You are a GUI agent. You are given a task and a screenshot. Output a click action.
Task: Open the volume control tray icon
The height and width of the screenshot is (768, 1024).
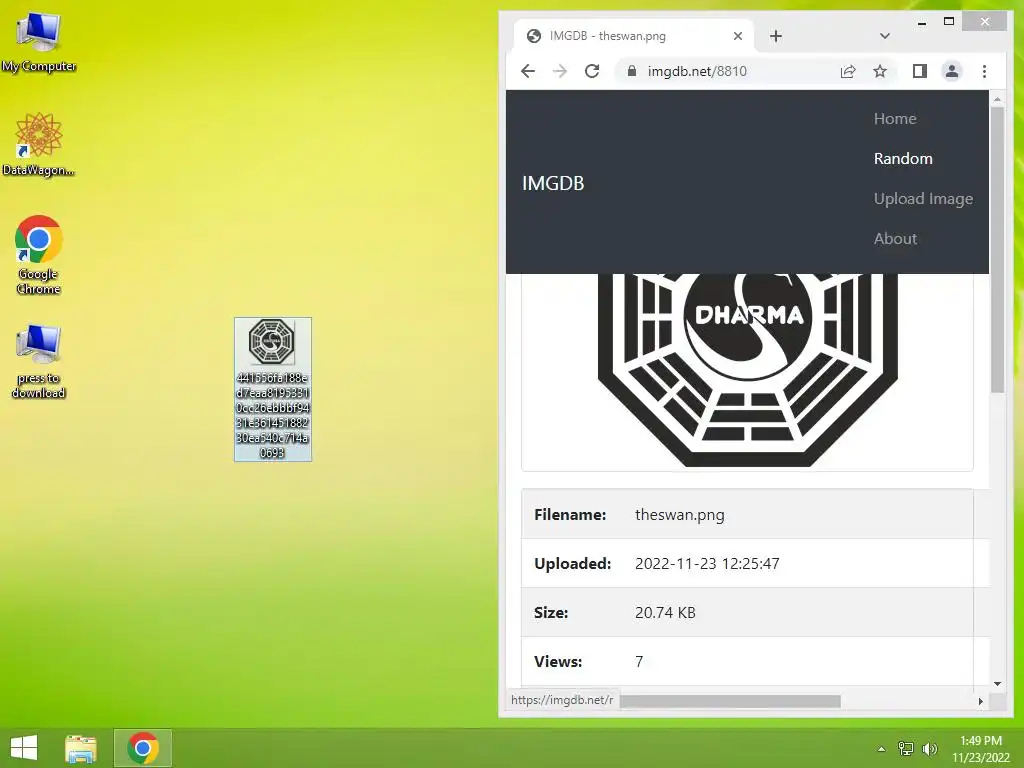click(x=930, y=749)
